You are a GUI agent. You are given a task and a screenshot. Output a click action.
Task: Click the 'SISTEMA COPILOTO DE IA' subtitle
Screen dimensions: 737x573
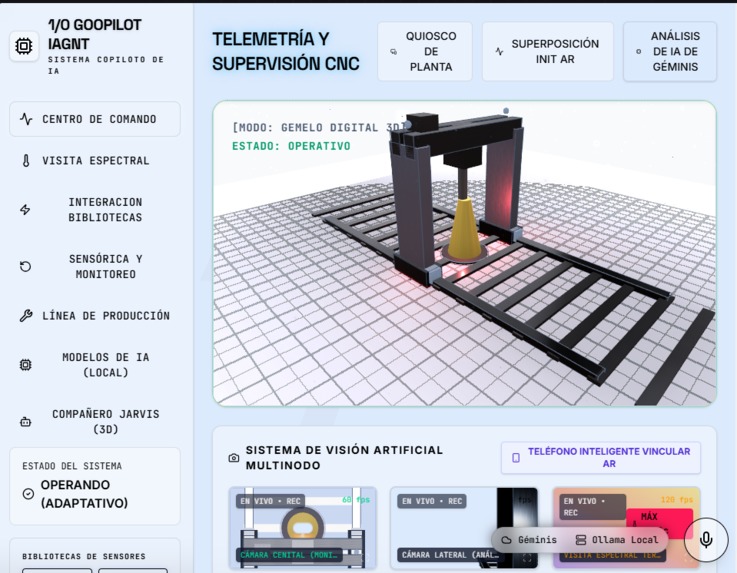pyautogui.click(x=106, y=65)
